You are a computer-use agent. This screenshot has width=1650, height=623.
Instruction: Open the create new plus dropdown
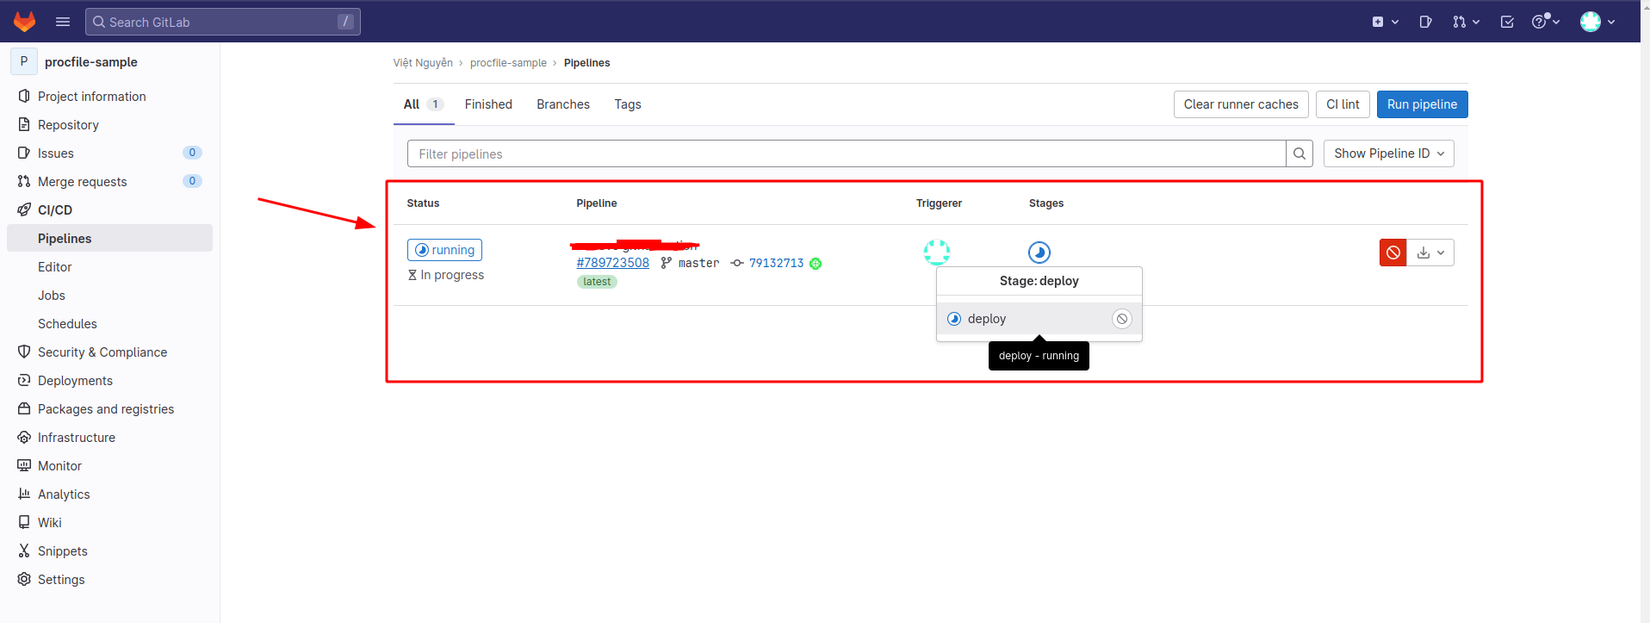1385,21
